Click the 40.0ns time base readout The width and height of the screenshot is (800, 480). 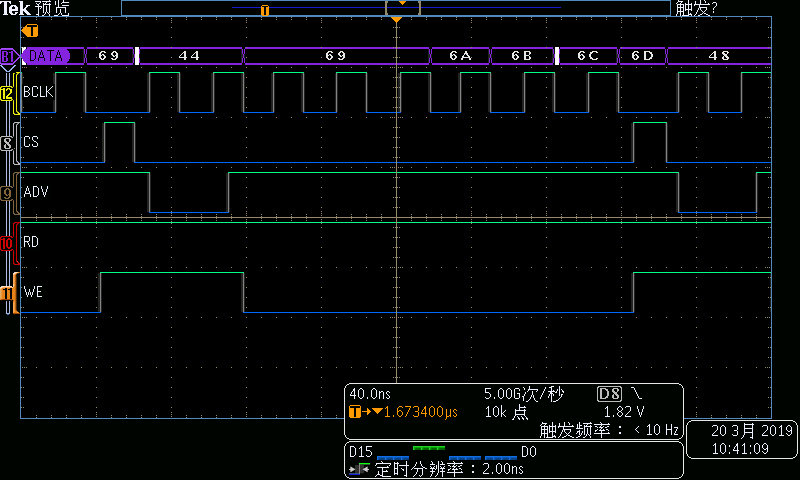[x=370, y=394]
